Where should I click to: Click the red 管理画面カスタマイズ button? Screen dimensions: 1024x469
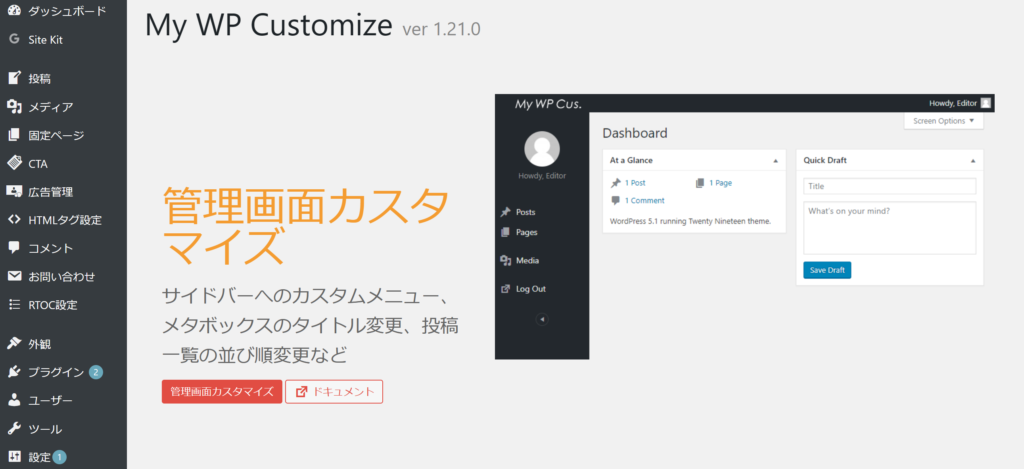[x=221, y=392]
